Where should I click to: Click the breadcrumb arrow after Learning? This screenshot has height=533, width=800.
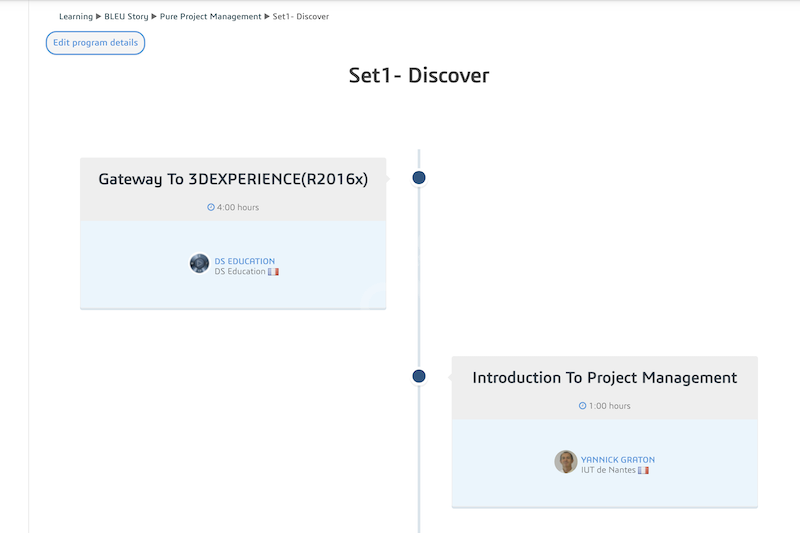[x=98, y=16]
